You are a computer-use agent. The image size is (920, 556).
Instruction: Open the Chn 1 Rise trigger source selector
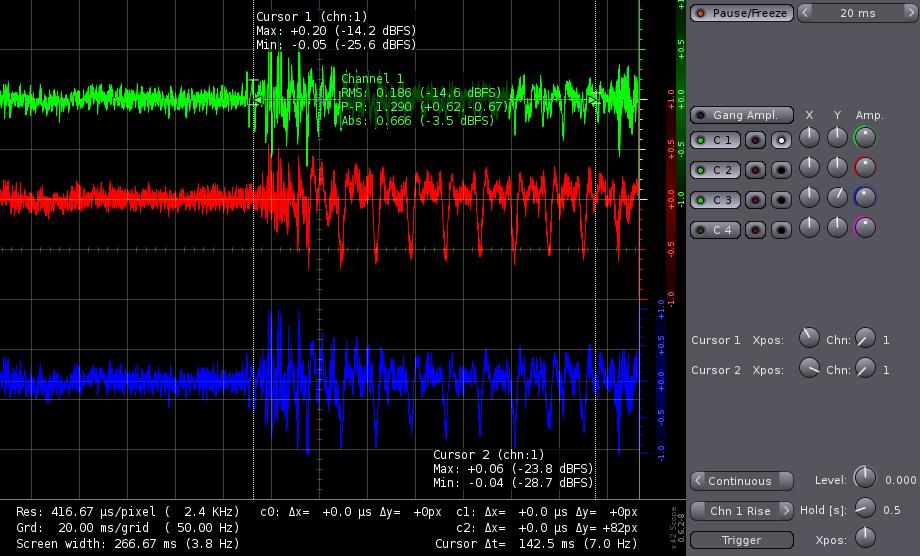(742, 511)
